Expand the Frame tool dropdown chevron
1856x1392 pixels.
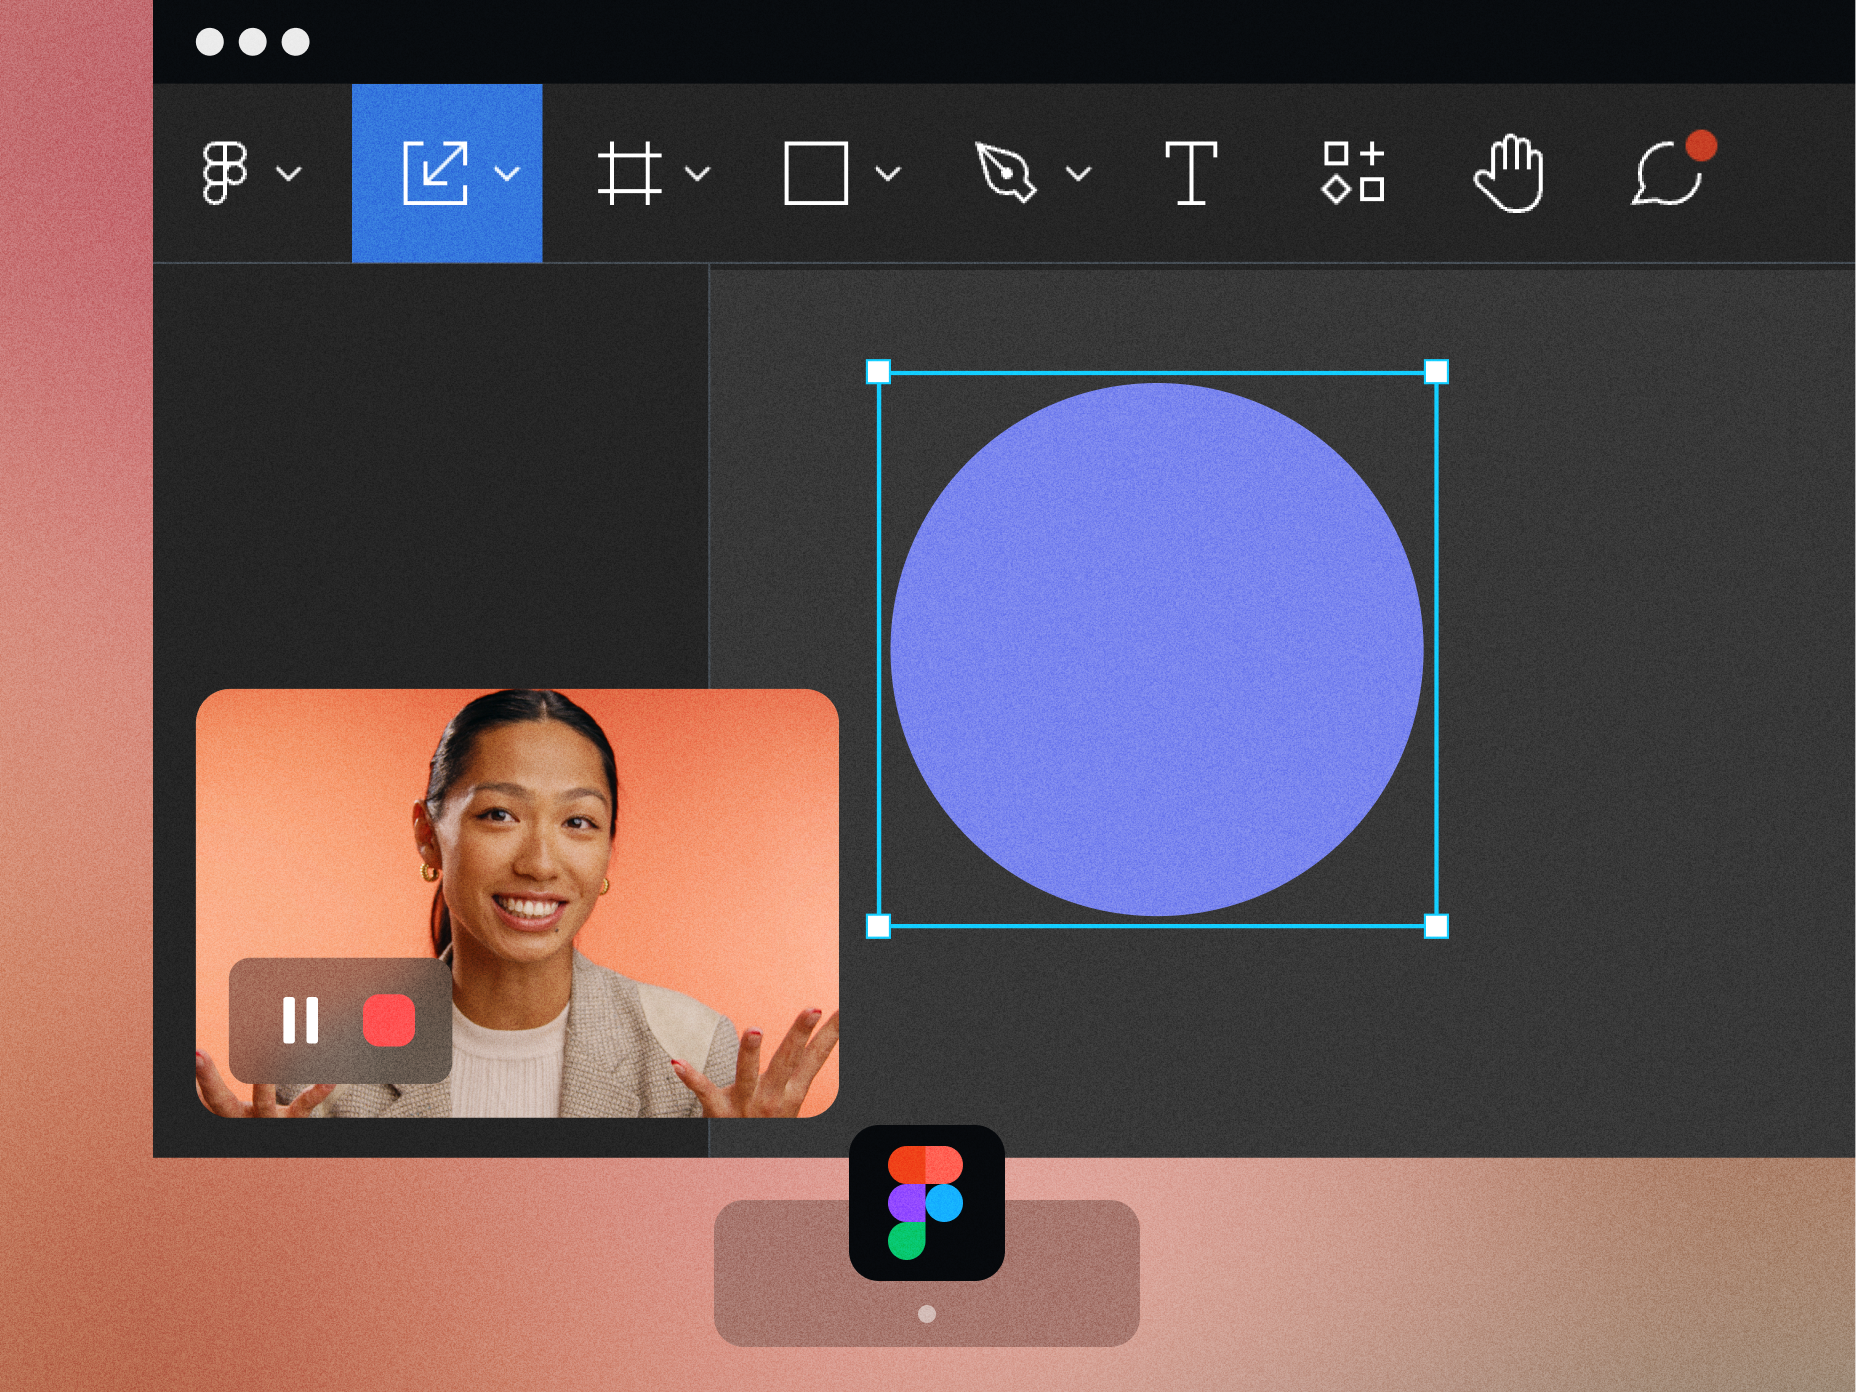[x=698, y=174]
